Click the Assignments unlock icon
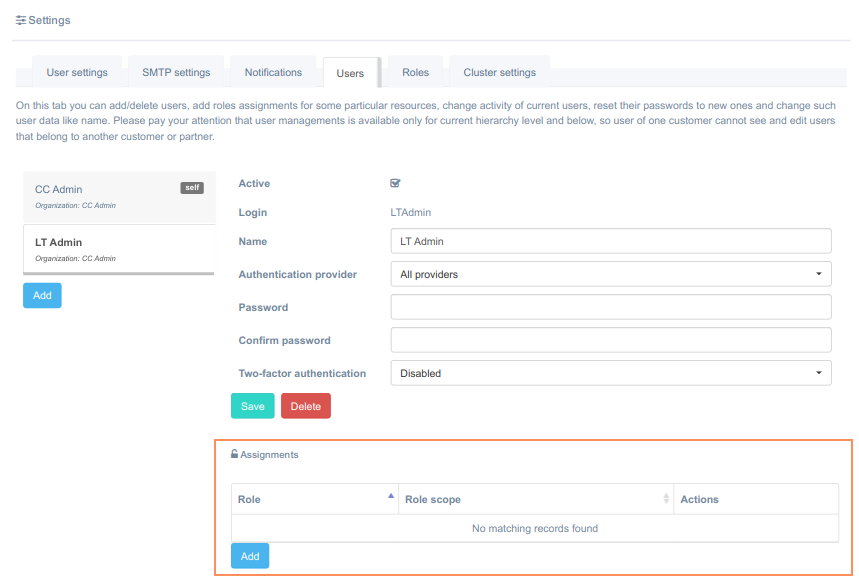Viewport: 859px width, 580px height. (234, 454)
